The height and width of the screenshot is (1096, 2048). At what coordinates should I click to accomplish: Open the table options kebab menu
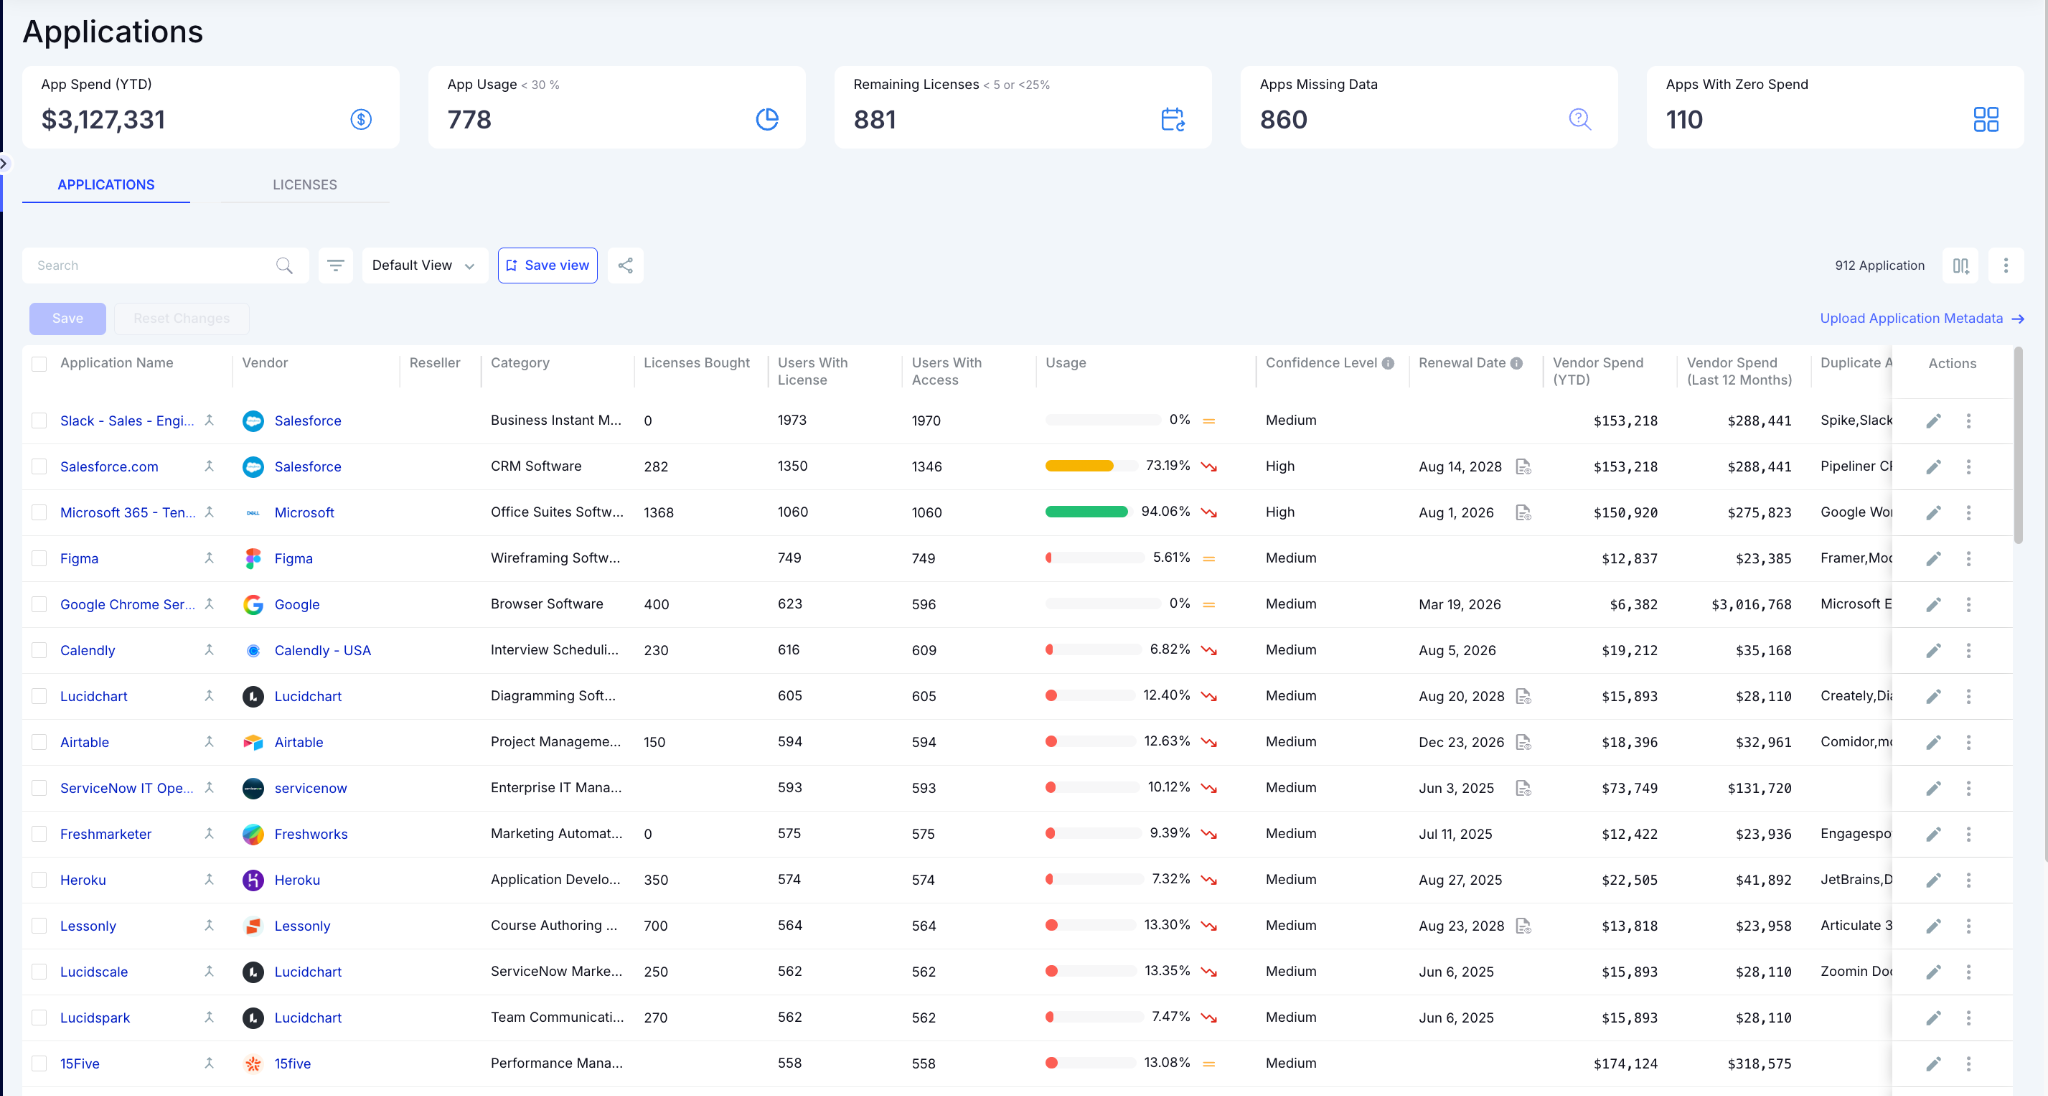(x=2006, y=266)
